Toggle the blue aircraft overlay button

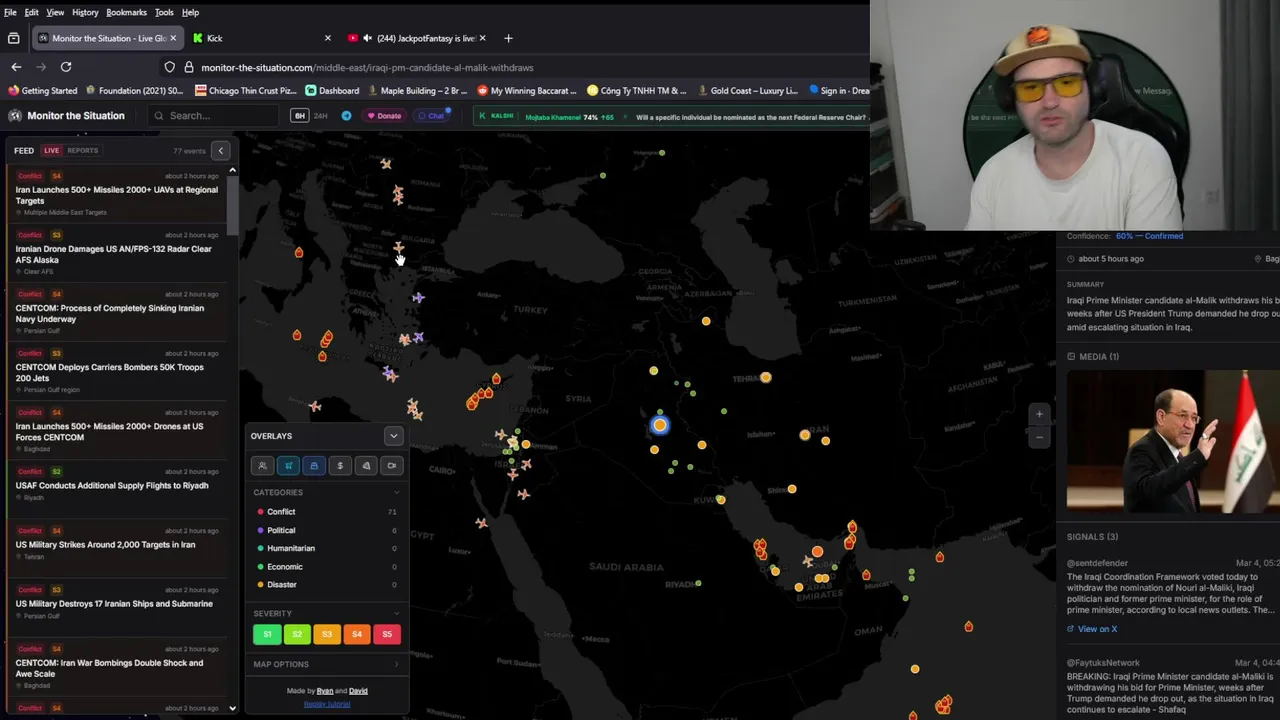pyautogui.click(x=288, y=465)
